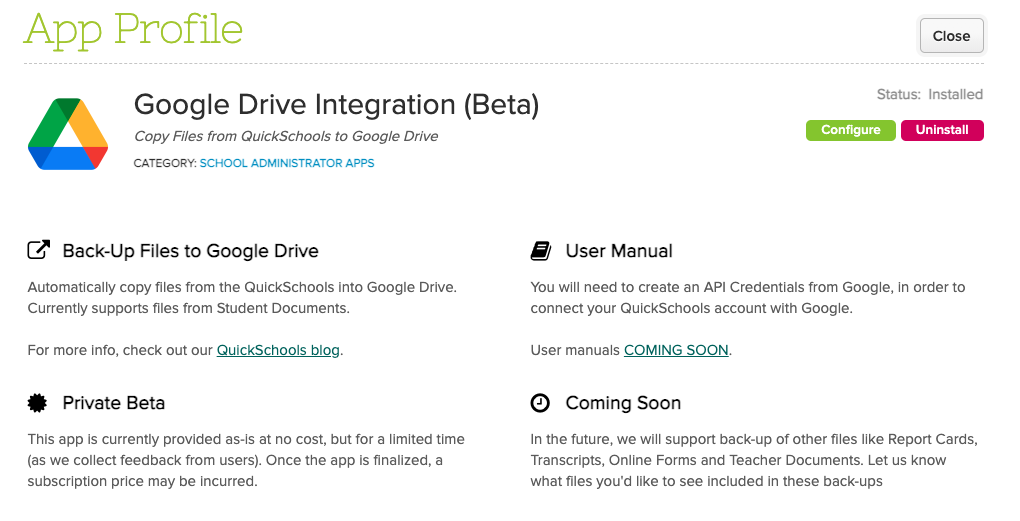Click the Status: Installed text
The height and width of the screenshot is (521, 1020).
click(930, 95)
